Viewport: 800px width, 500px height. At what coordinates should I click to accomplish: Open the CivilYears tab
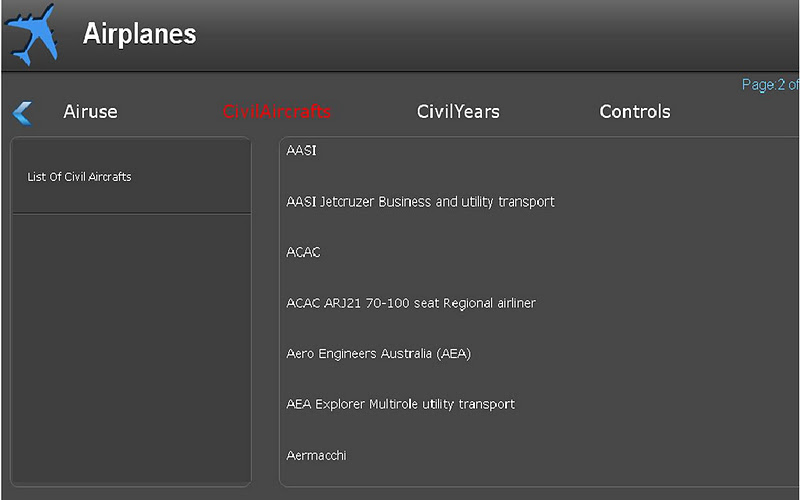click(458, 112)
